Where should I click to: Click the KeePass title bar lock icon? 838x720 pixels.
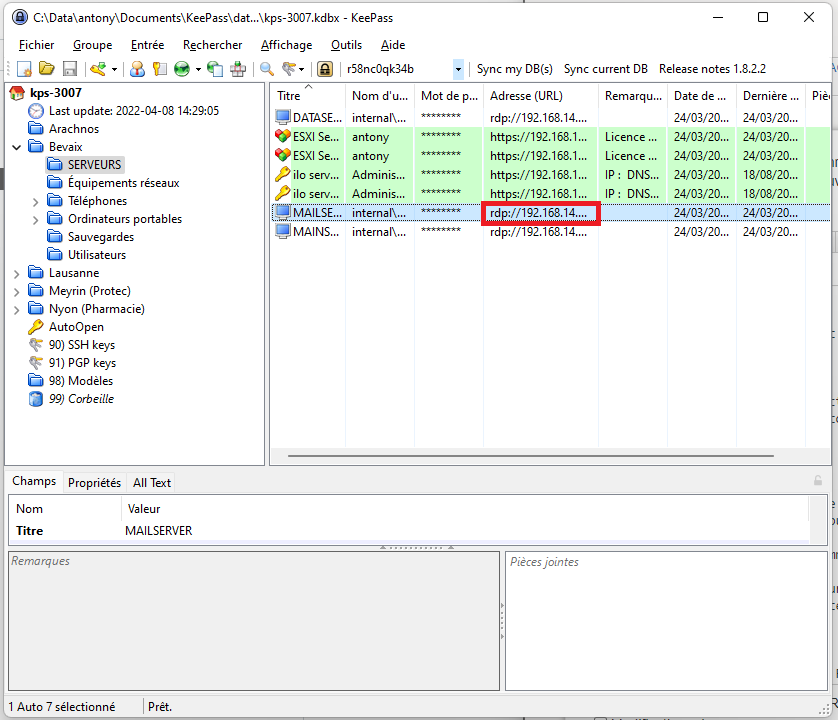[x=20, y=17]
